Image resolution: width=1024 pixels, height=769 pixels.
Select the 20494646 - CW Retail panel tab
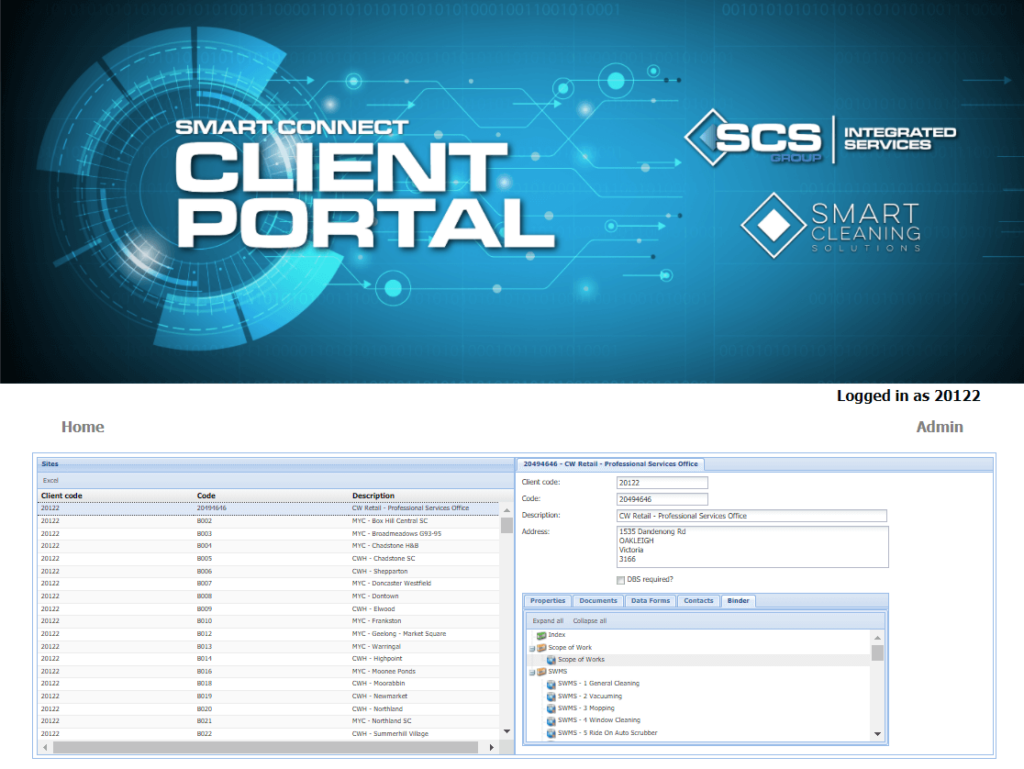tap(610, 464)
